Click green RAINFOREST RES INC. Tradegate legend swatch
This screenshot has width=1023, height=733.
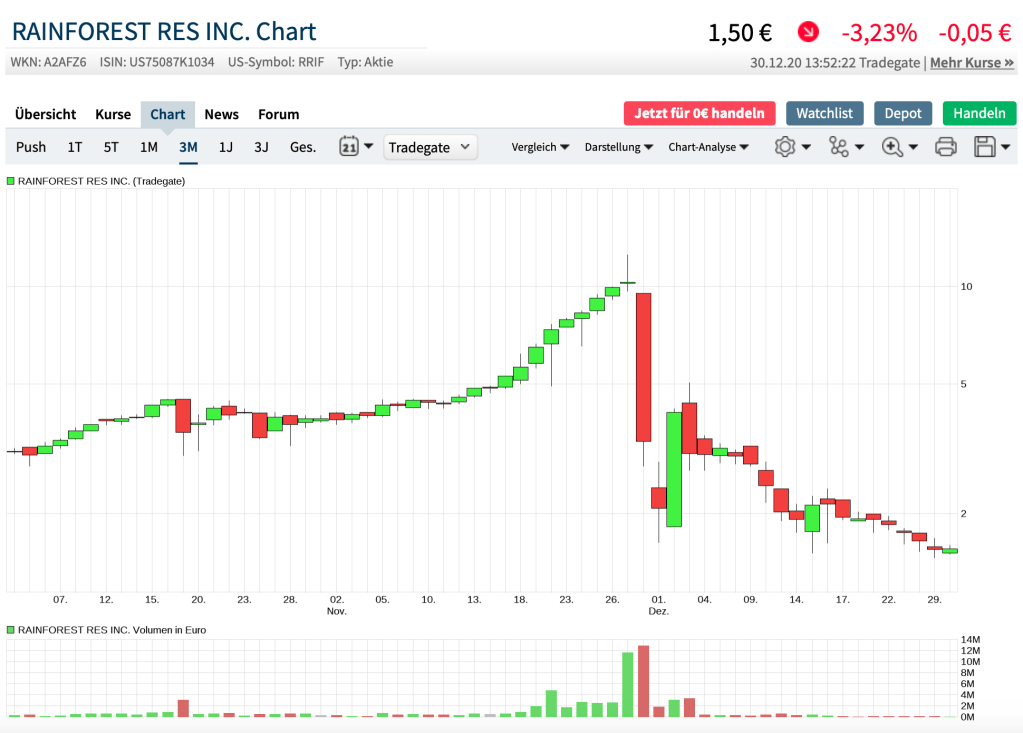click(11, 181)
